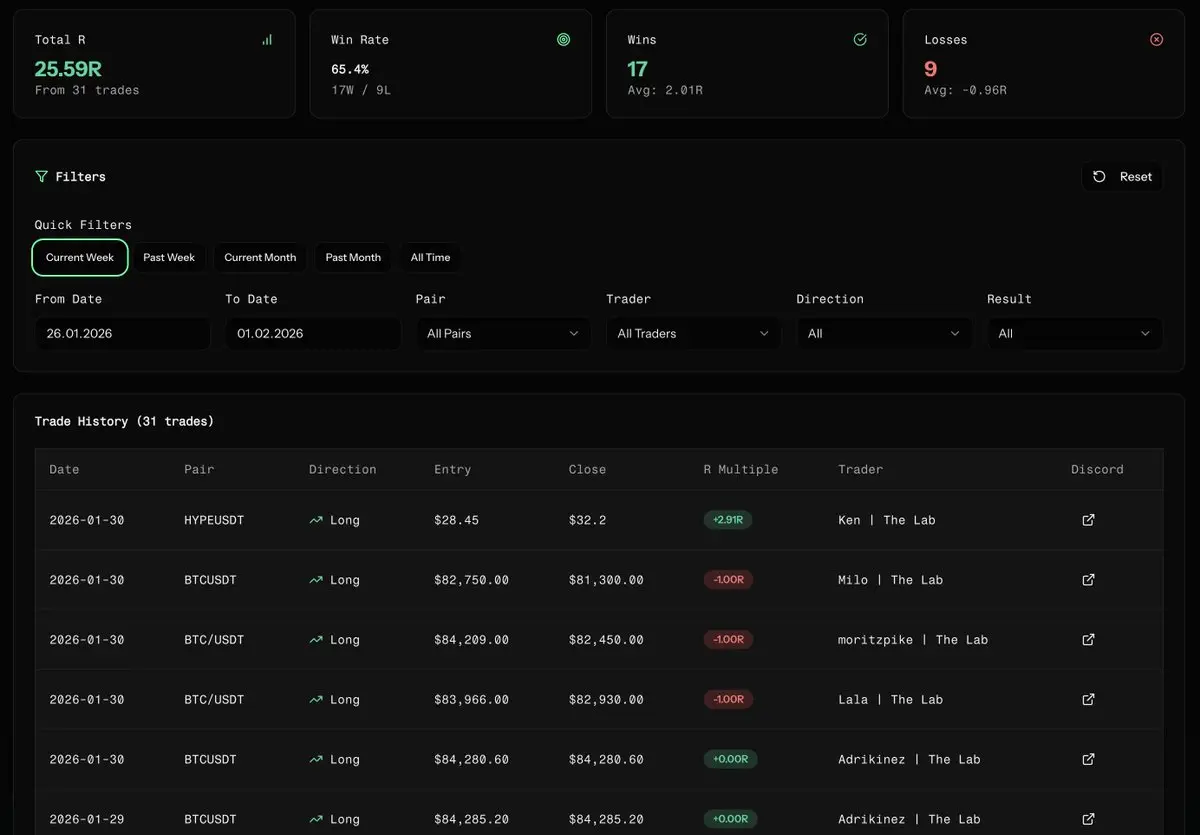The image size is (1200, 835).
Task: Click the 25.59R total value
Action: [68, 69]
